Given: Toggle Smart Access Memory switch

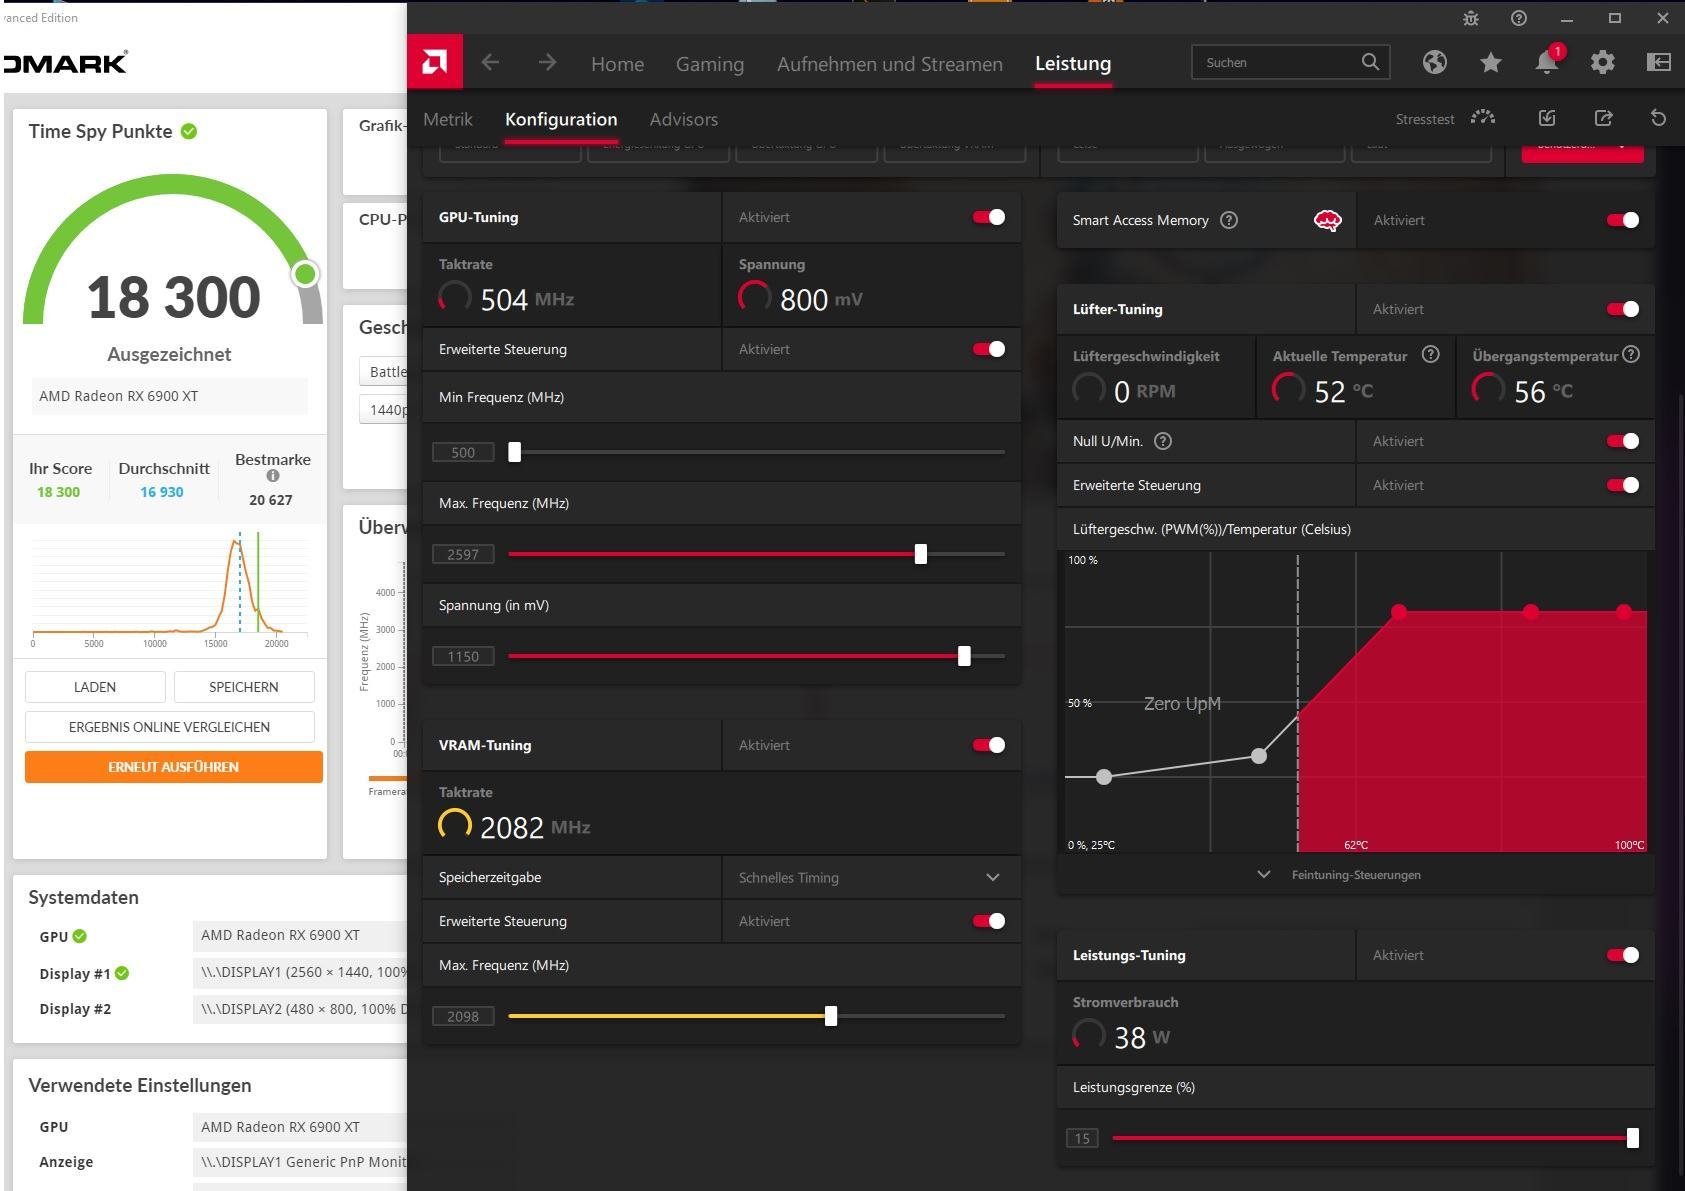Looking at the screenshot, I should click(x=1623, y=220).
